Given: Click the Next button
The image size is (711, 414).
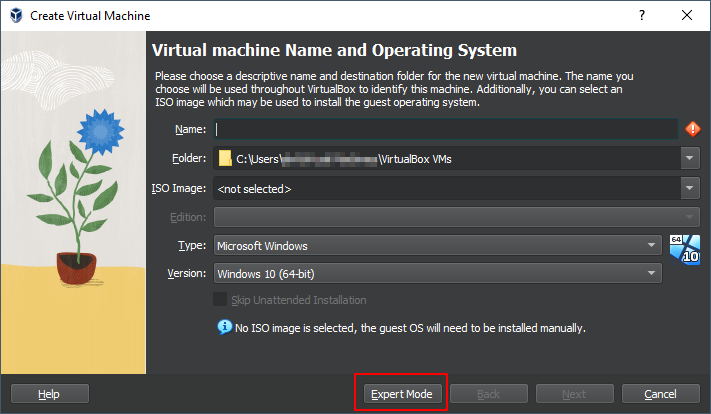Looking at the screenshot, I should (575, 394).
